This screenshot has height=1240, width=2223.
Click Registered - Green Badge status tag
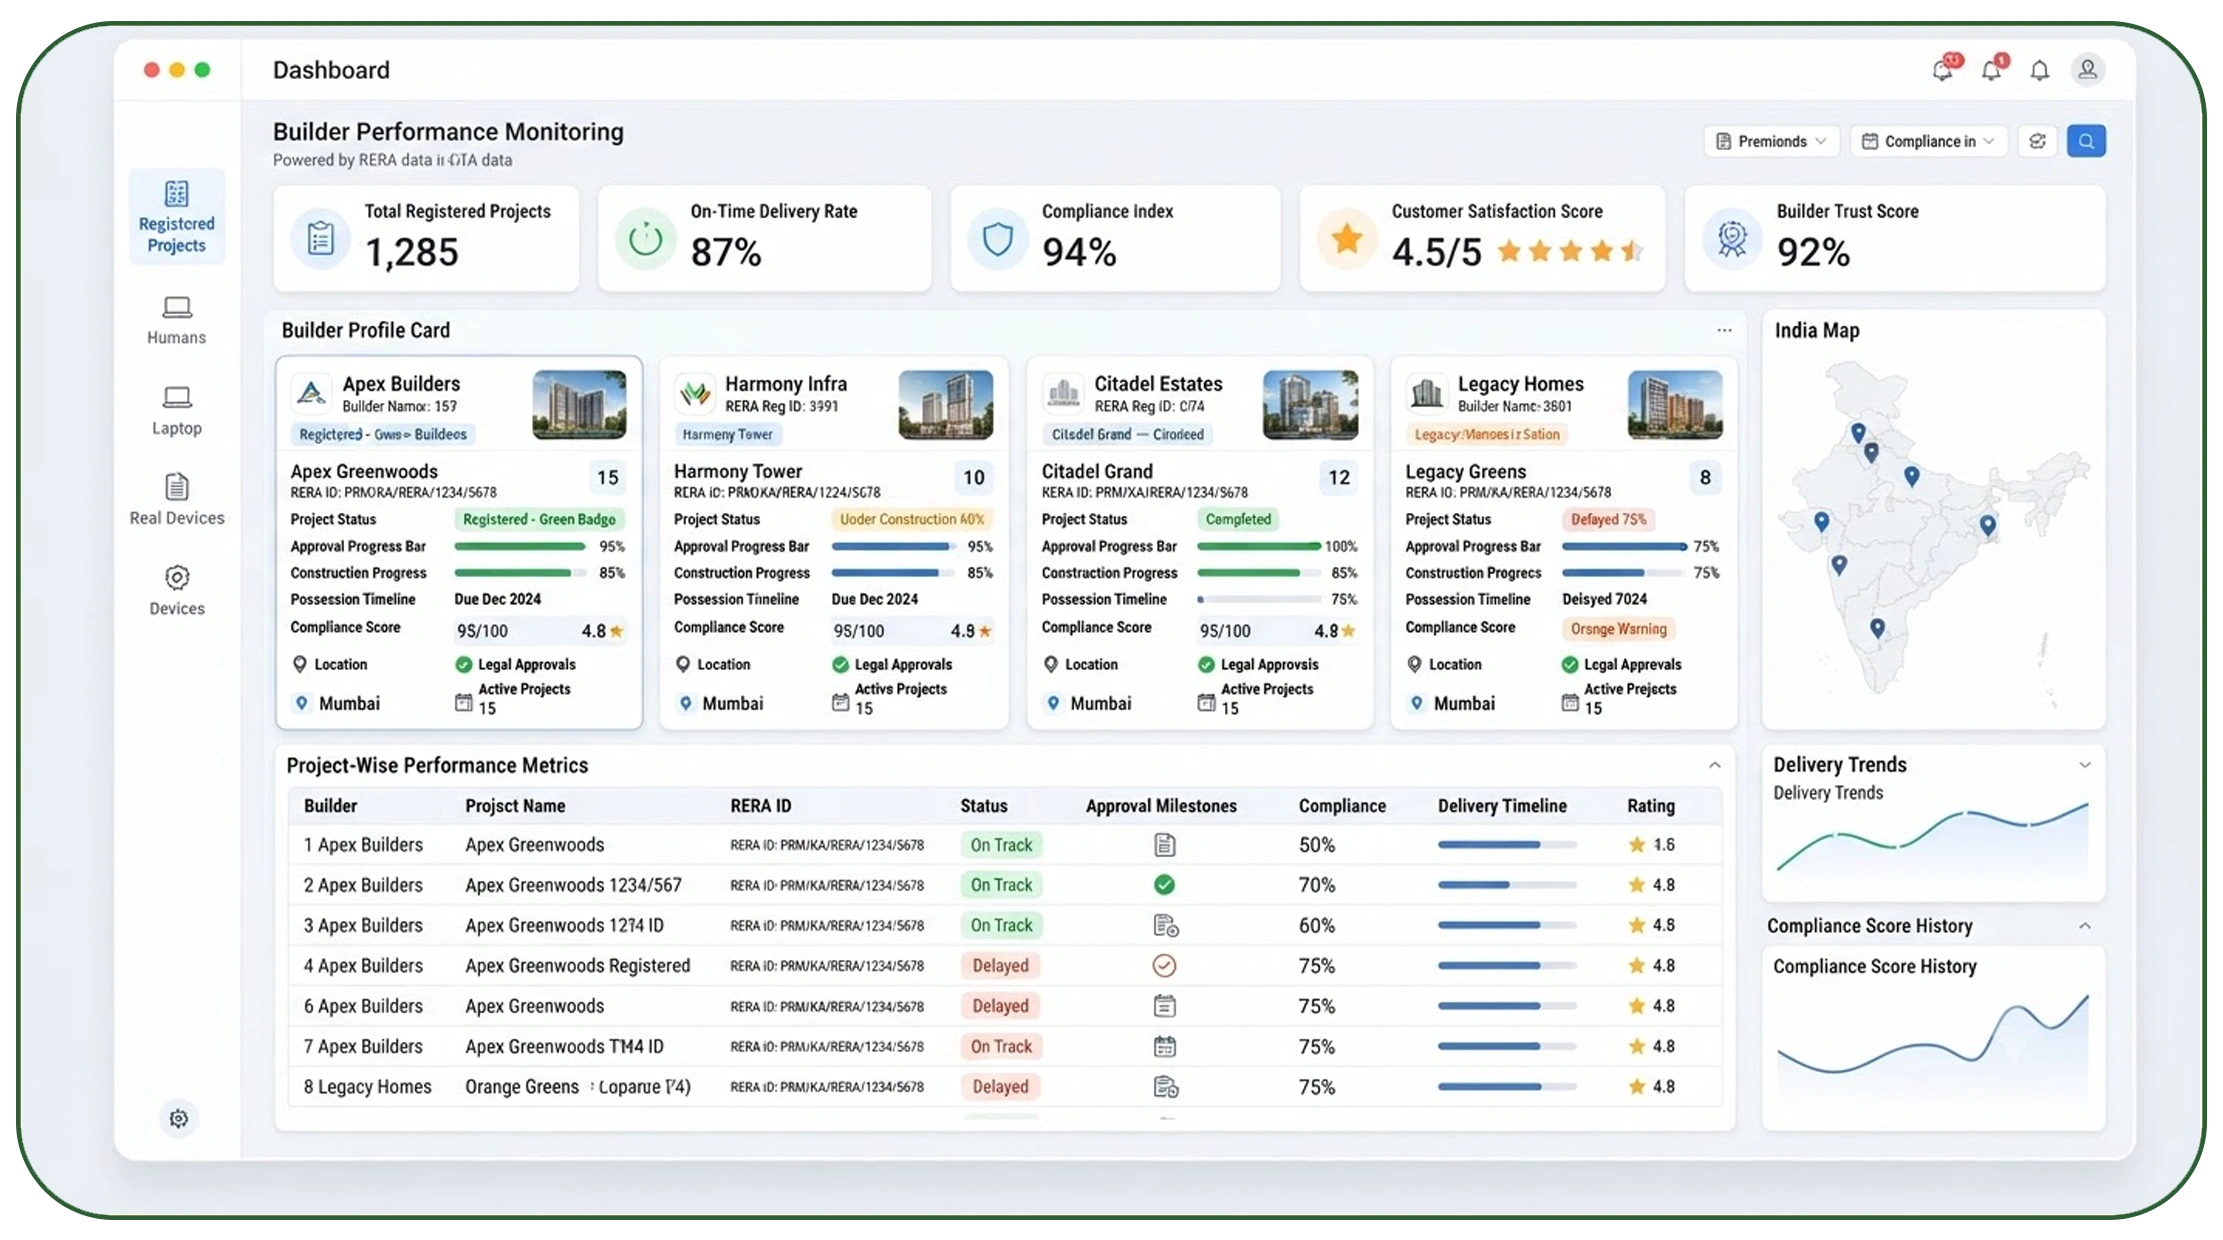(539, 519)
